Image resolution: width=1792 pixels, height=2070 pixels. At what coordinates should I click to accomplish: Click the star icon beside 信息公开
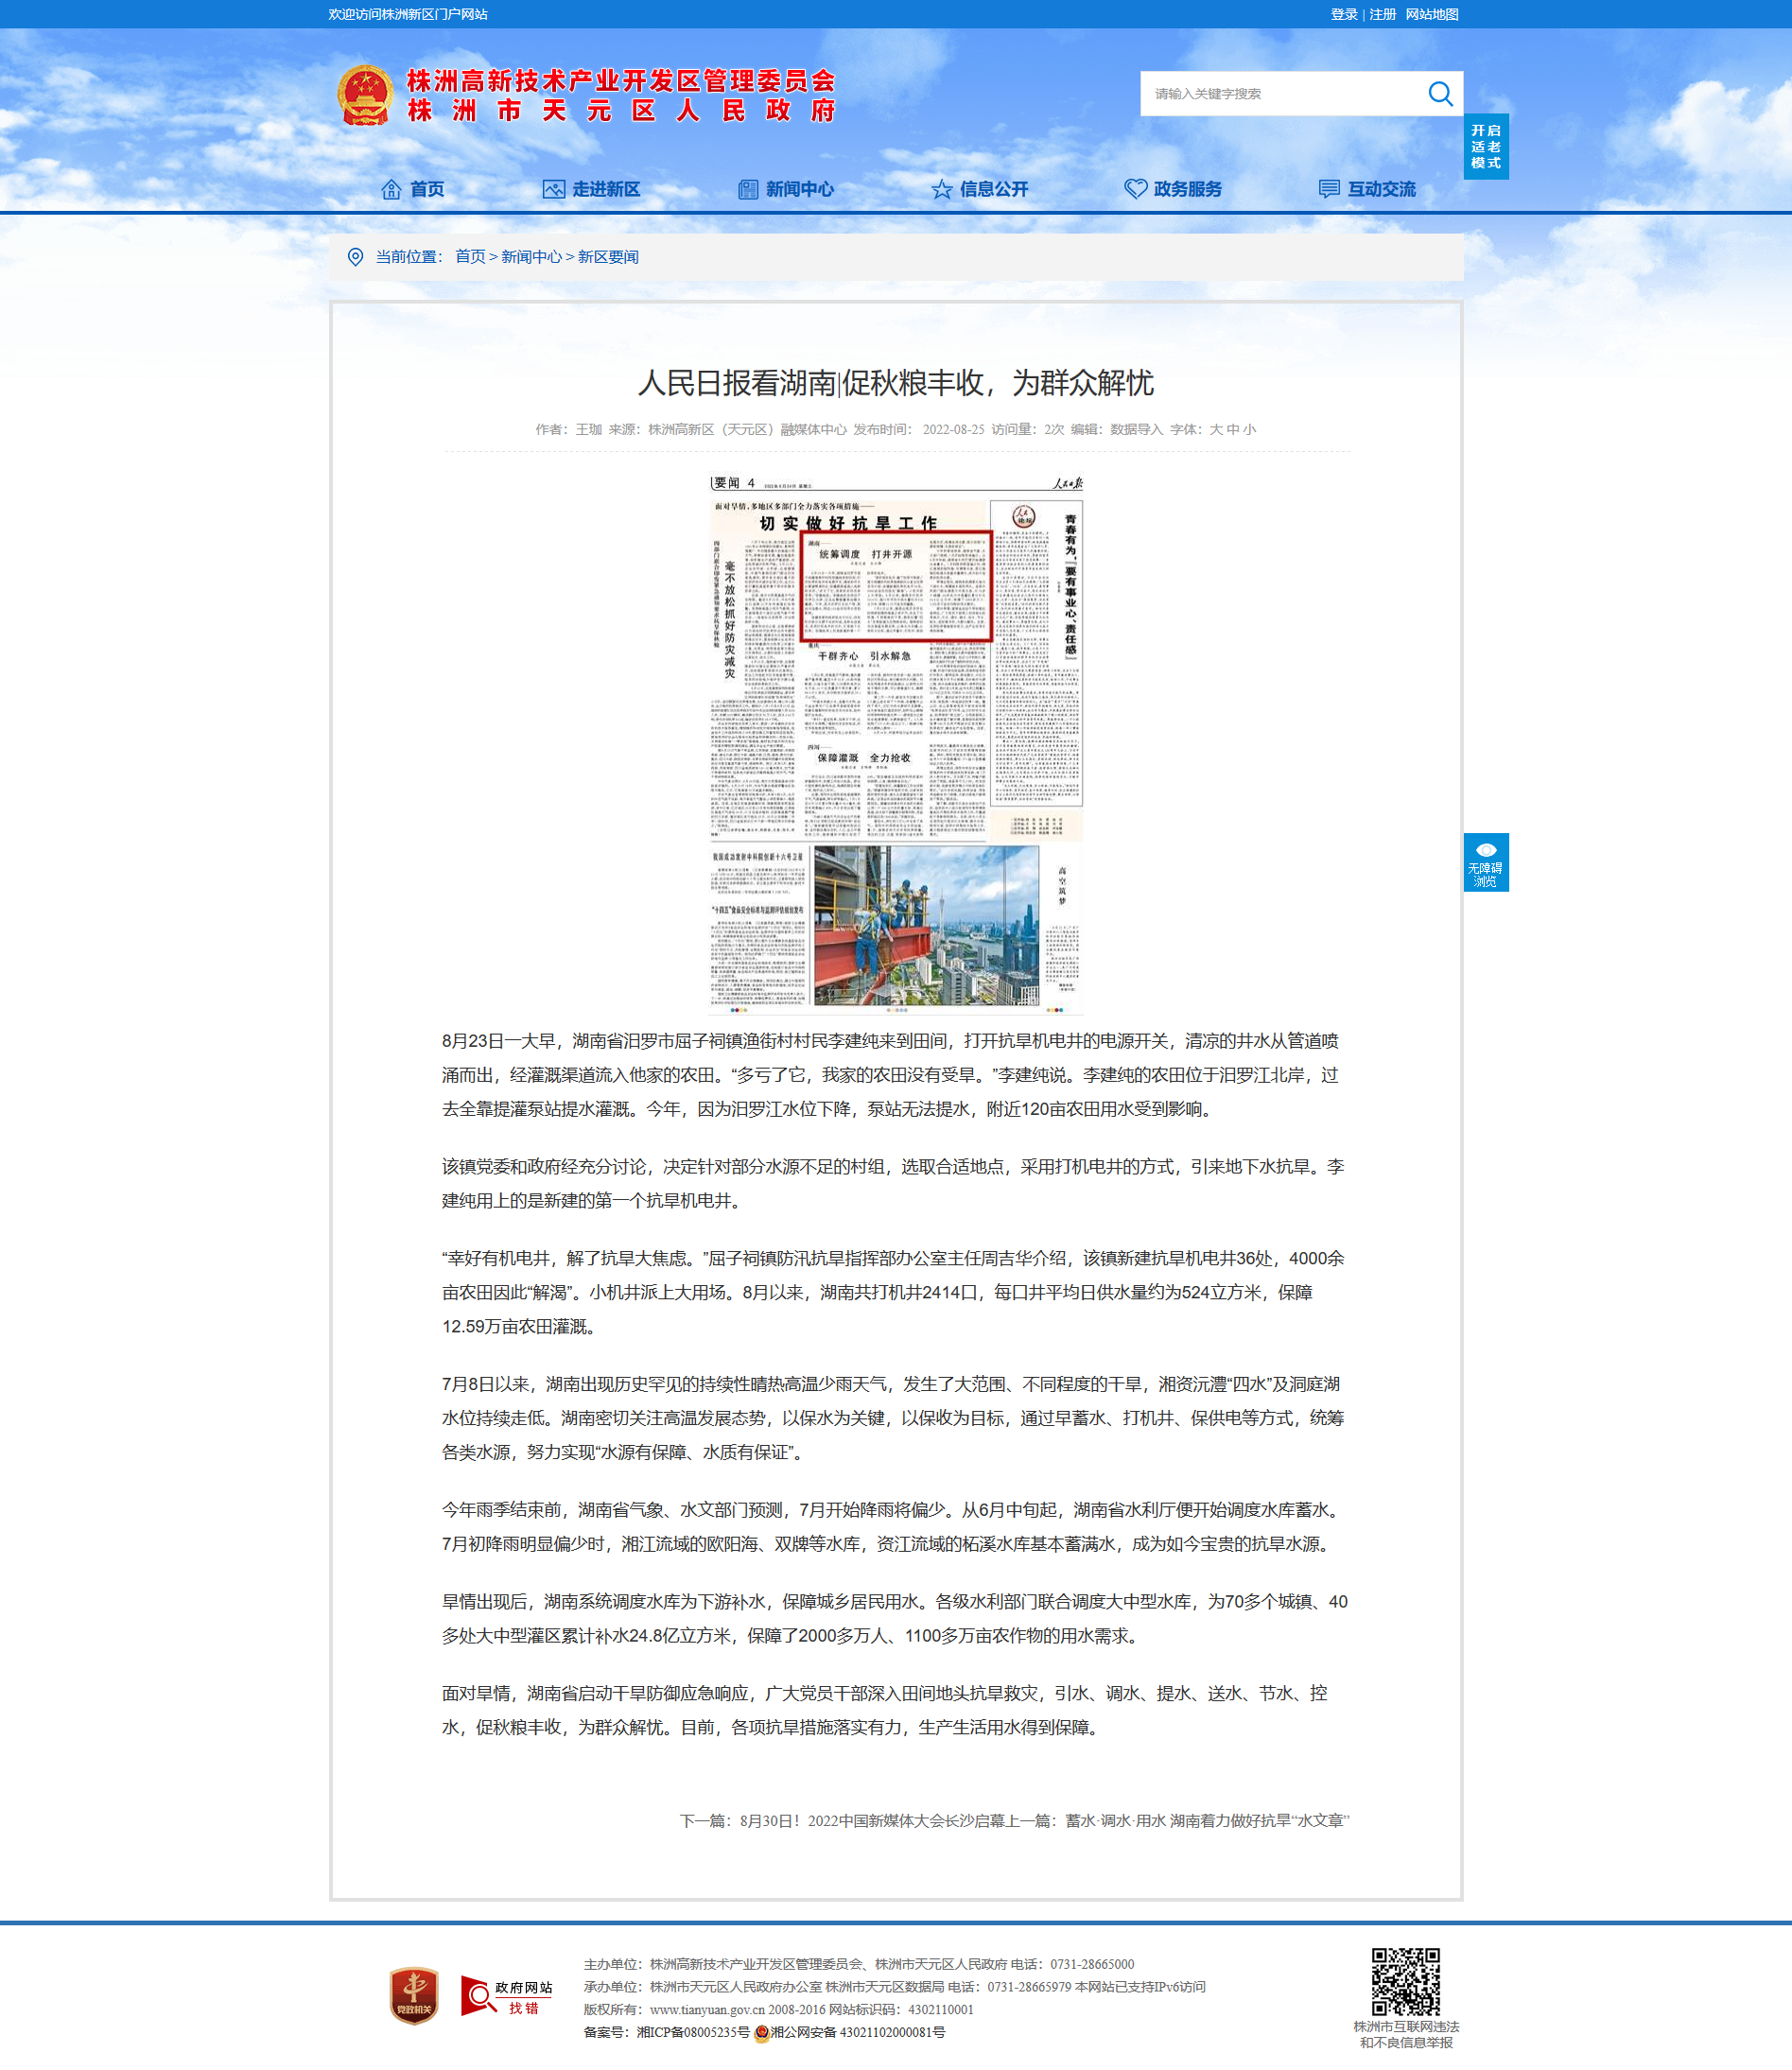(942, 189)
